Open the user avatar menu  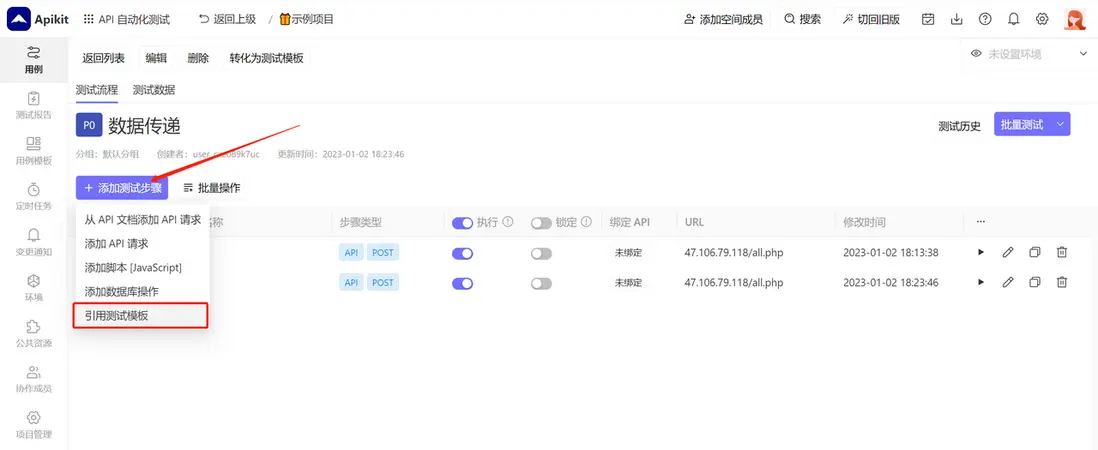(x=1075, y=19)
